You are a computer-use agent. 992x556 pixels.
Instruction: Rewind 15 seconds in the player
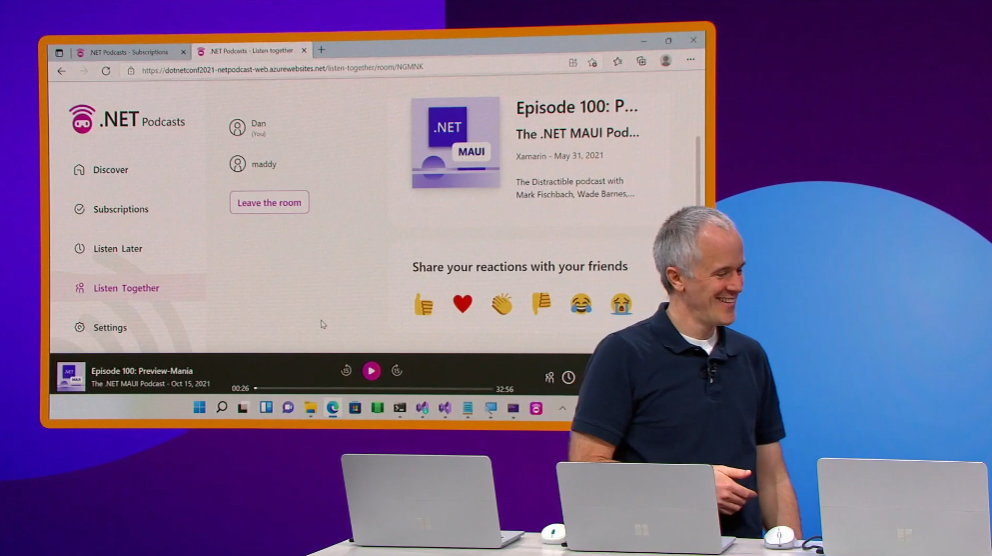346,371
